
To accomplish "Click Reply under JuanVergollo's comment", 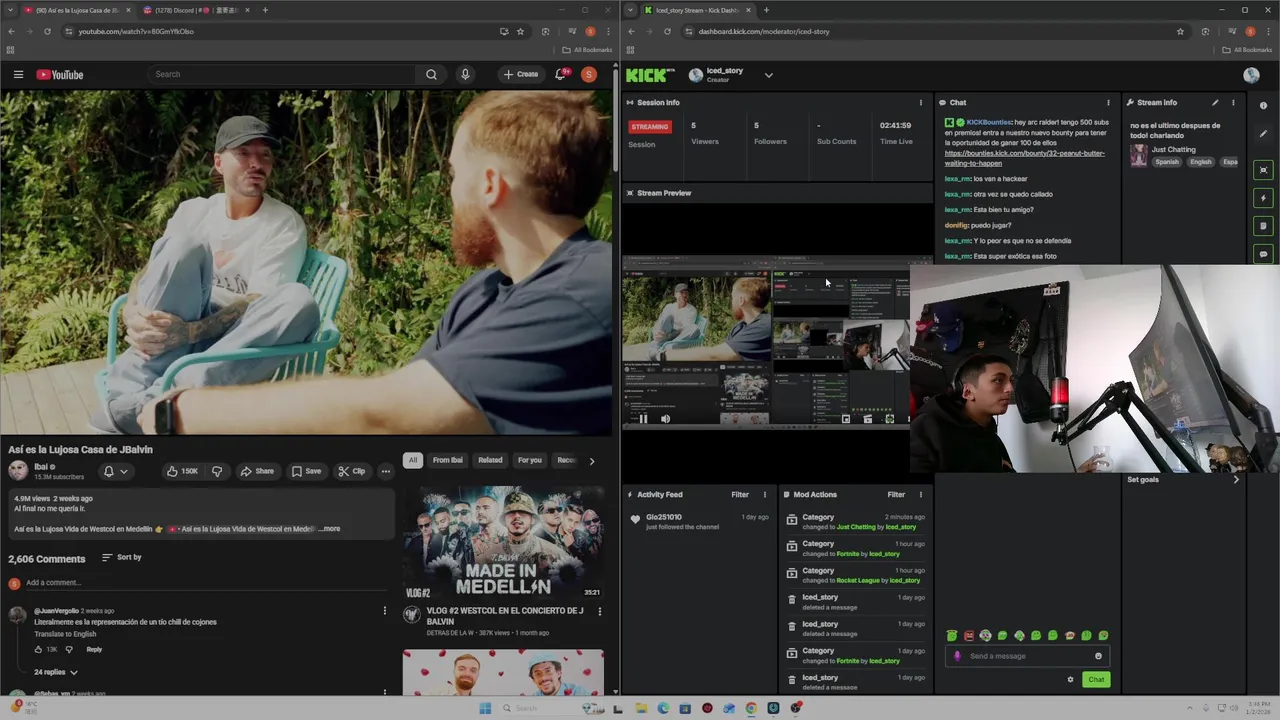I will coord(94,649).
